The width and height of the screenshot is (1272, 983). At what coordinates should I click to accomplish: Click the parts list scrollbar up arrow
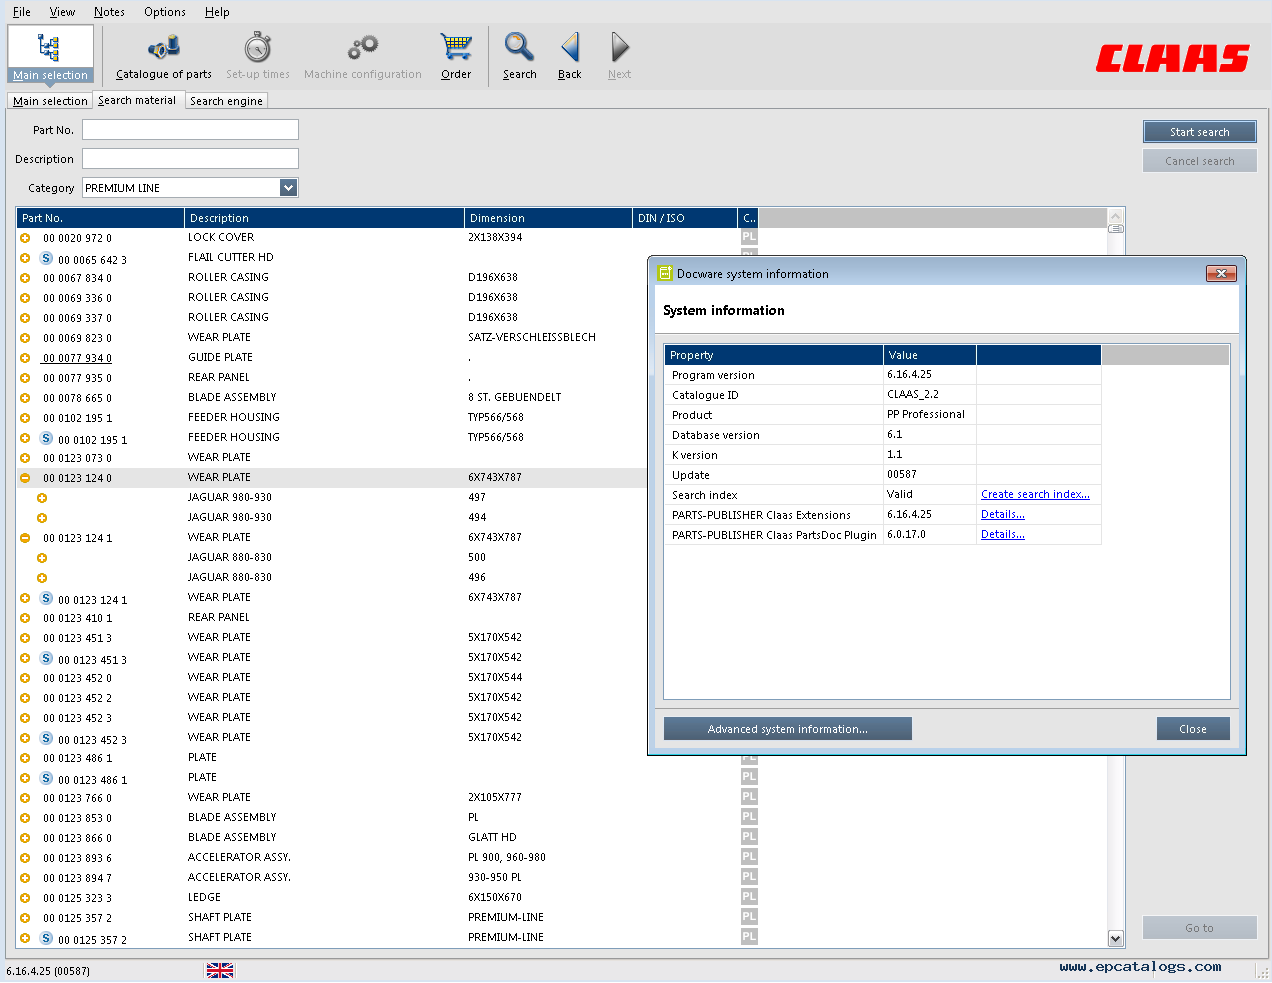(1116, 216)
